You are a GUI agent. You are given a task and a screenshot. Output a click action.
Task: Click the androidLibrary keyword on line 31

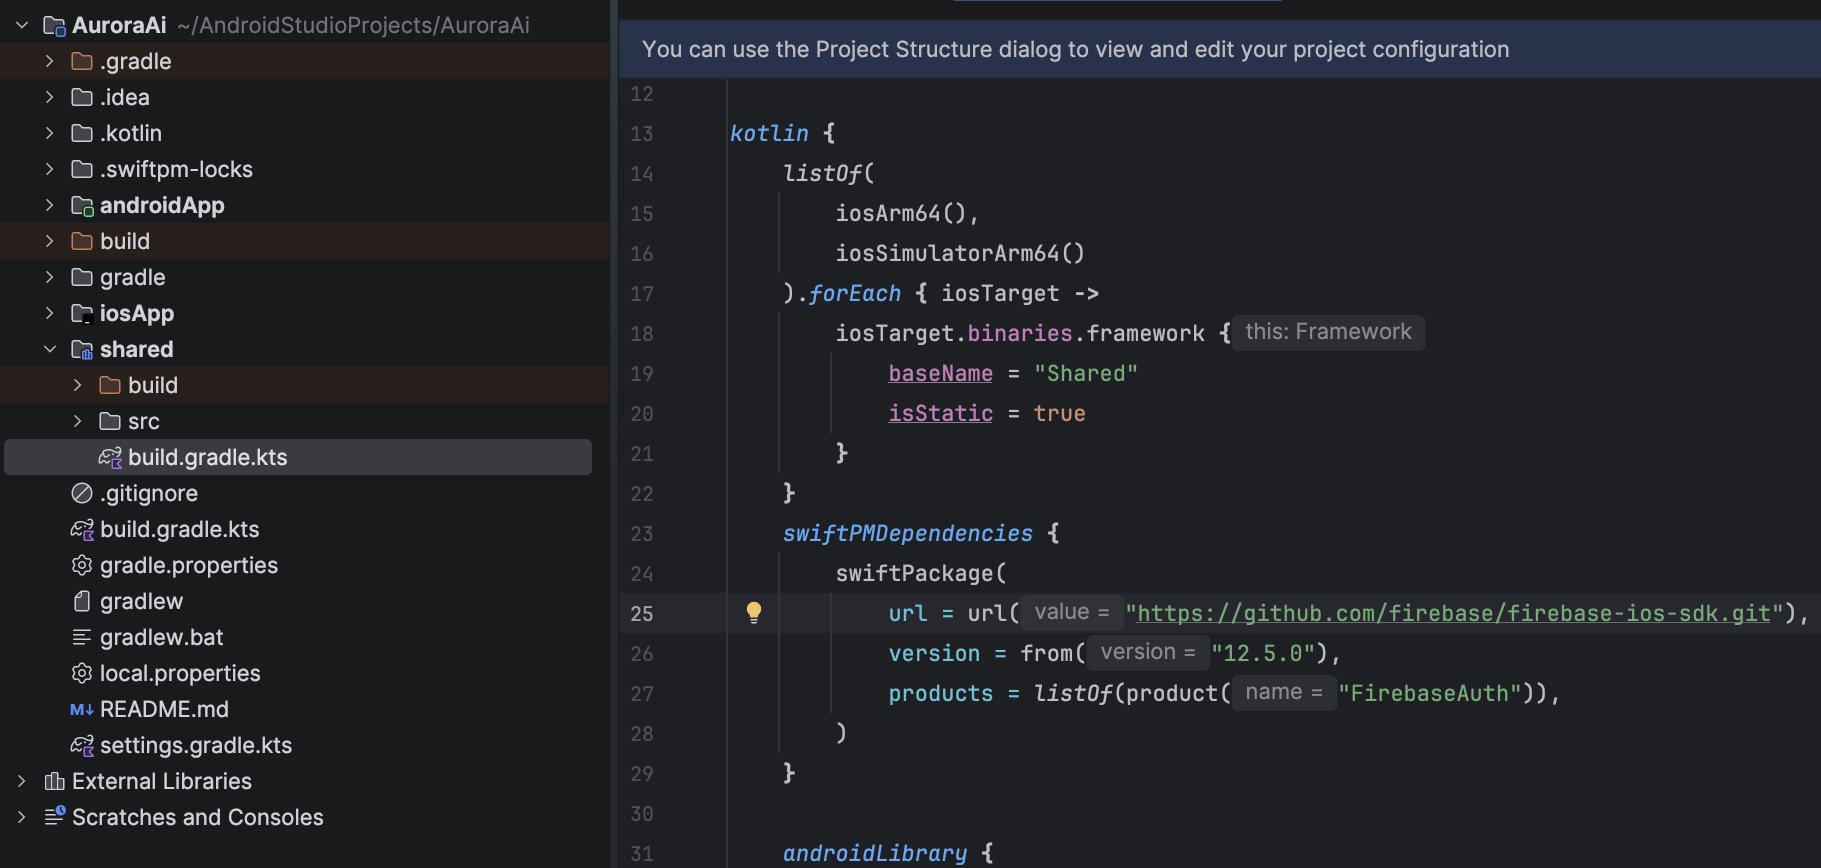pyautogui.click(x=875, y=853)
